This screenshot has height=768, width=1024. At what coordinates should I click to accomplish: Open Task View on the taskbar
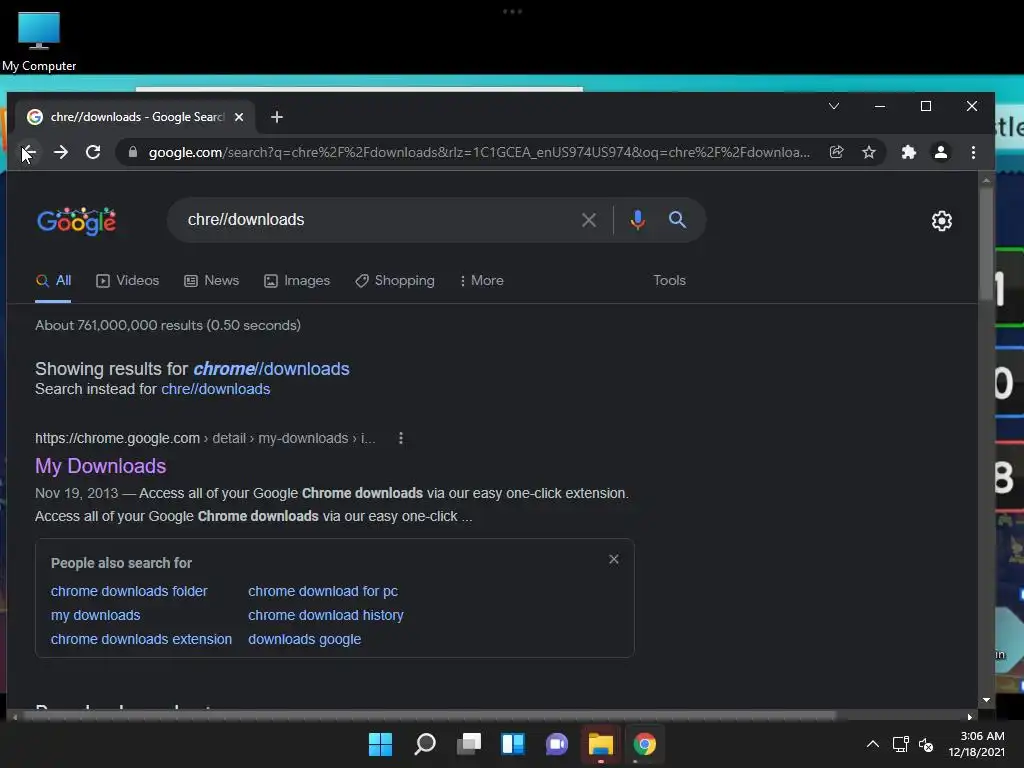469,744
